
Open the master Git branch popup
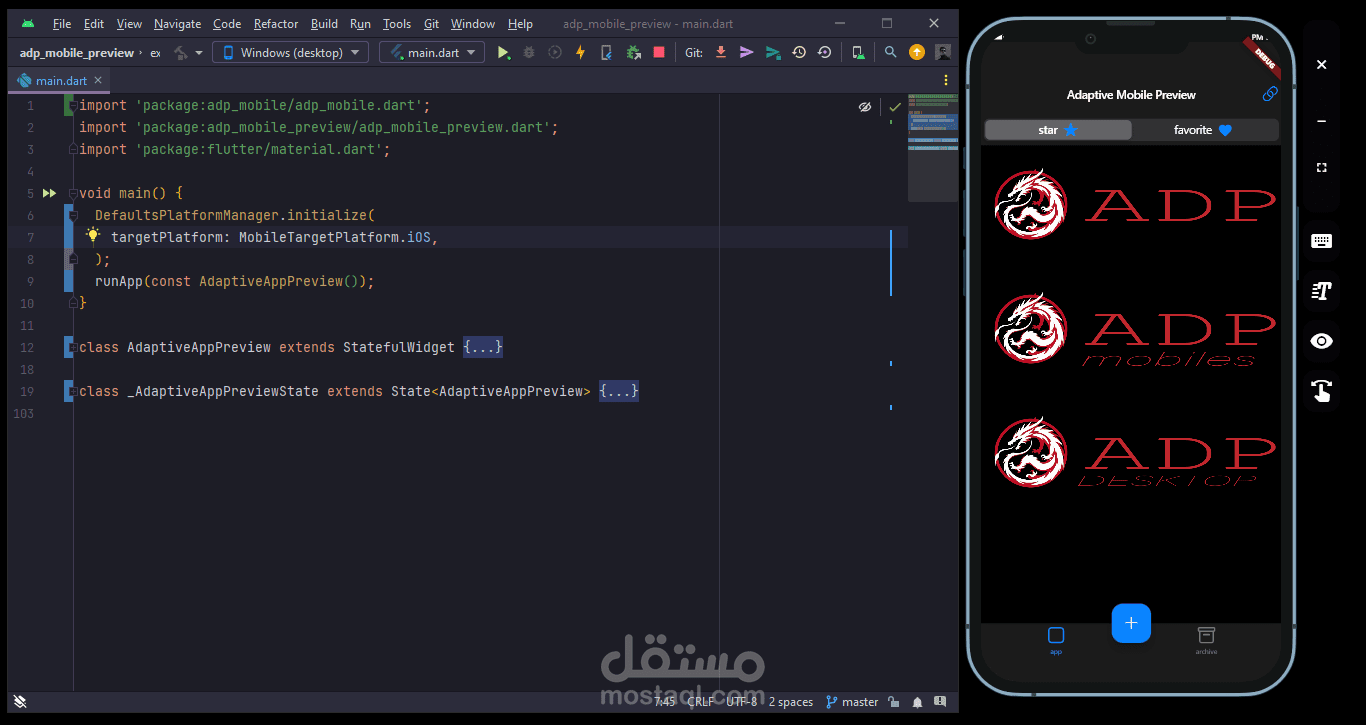852,702
